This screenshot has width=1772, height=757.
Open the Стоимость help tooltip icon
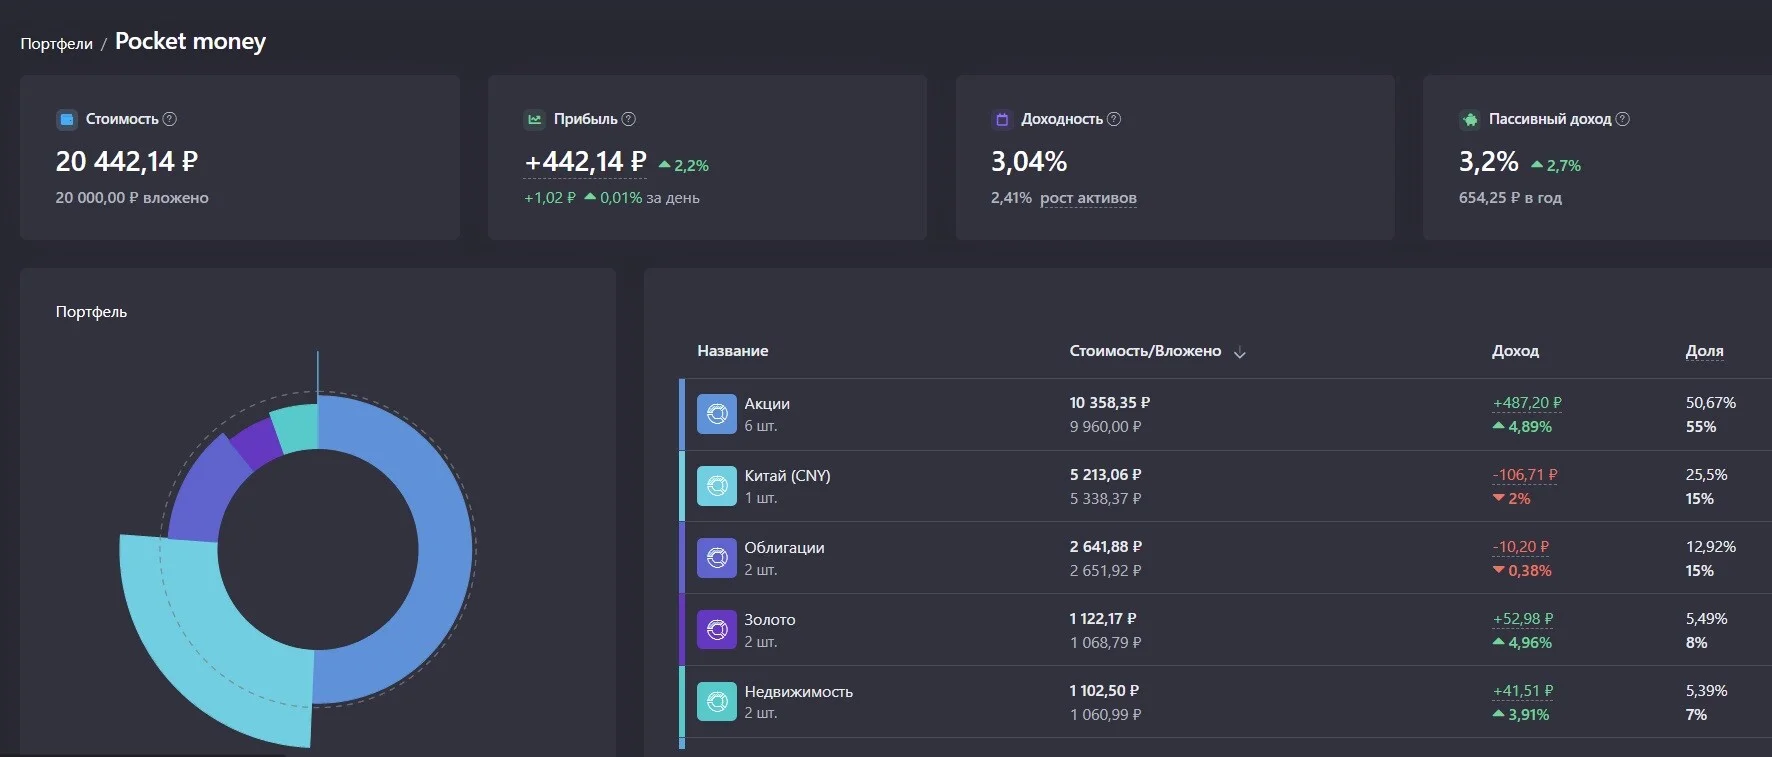tap(170, 119)
